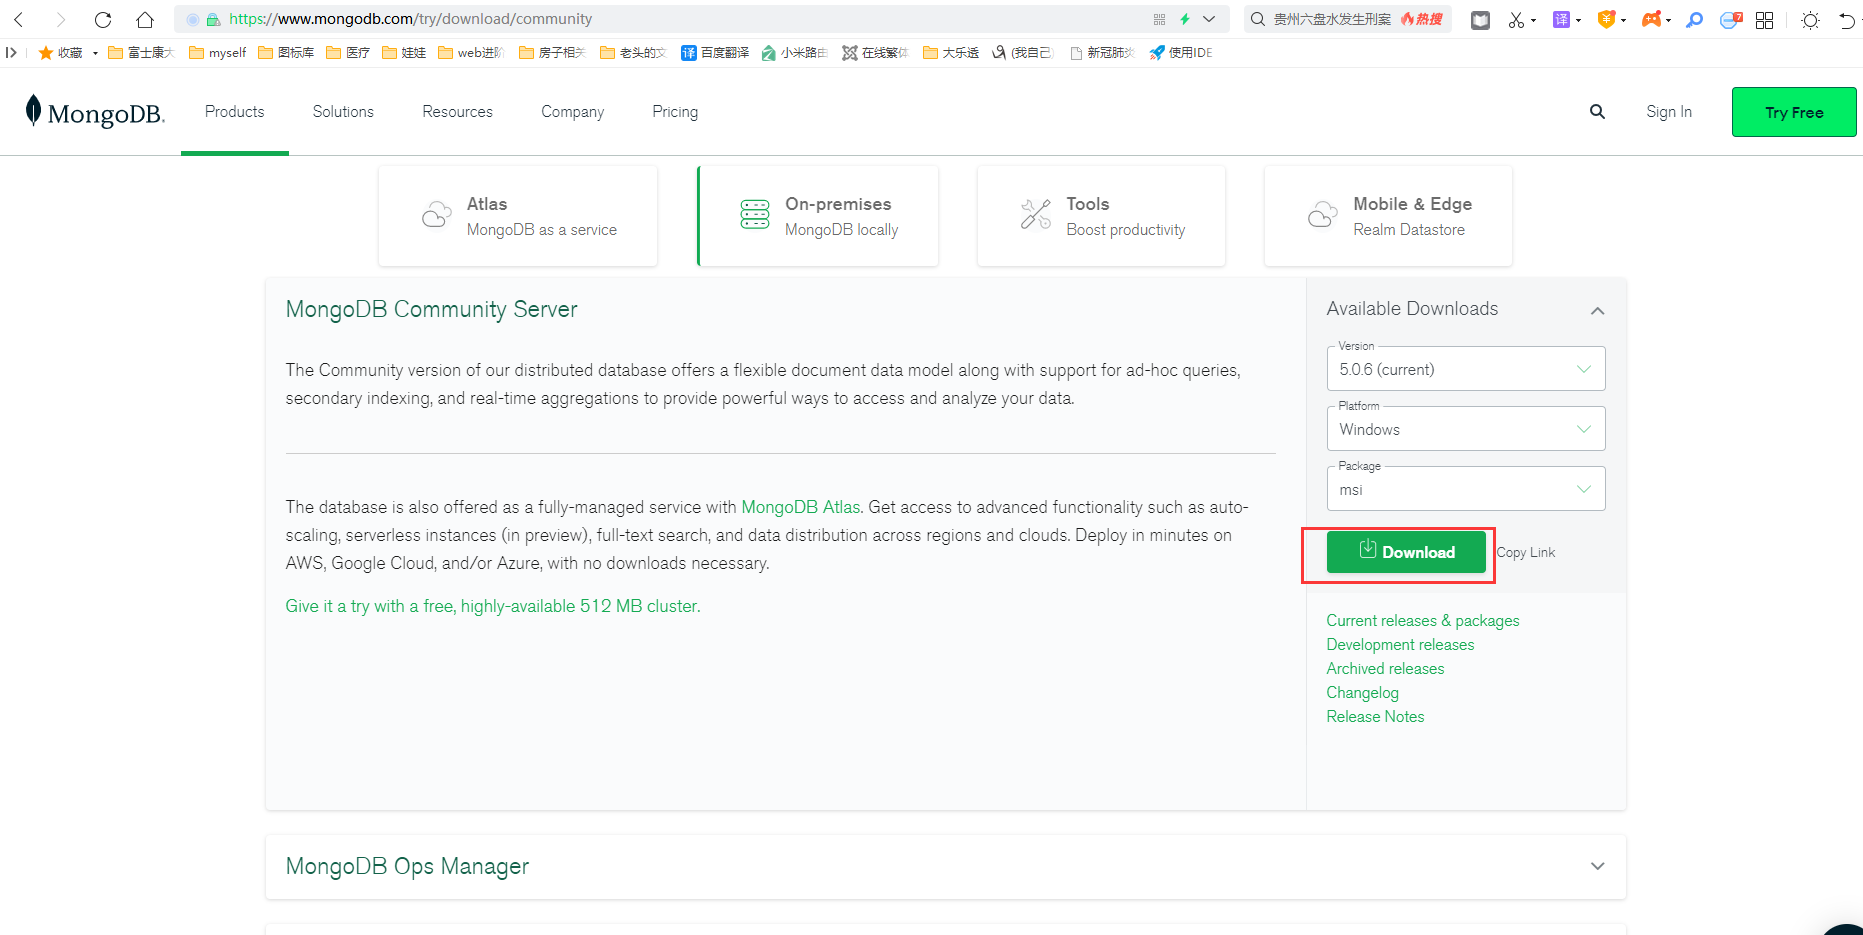The width and height of the screenshot is (1863, 935).
Task: Click the Sign In link
Action: (1669, 112)
